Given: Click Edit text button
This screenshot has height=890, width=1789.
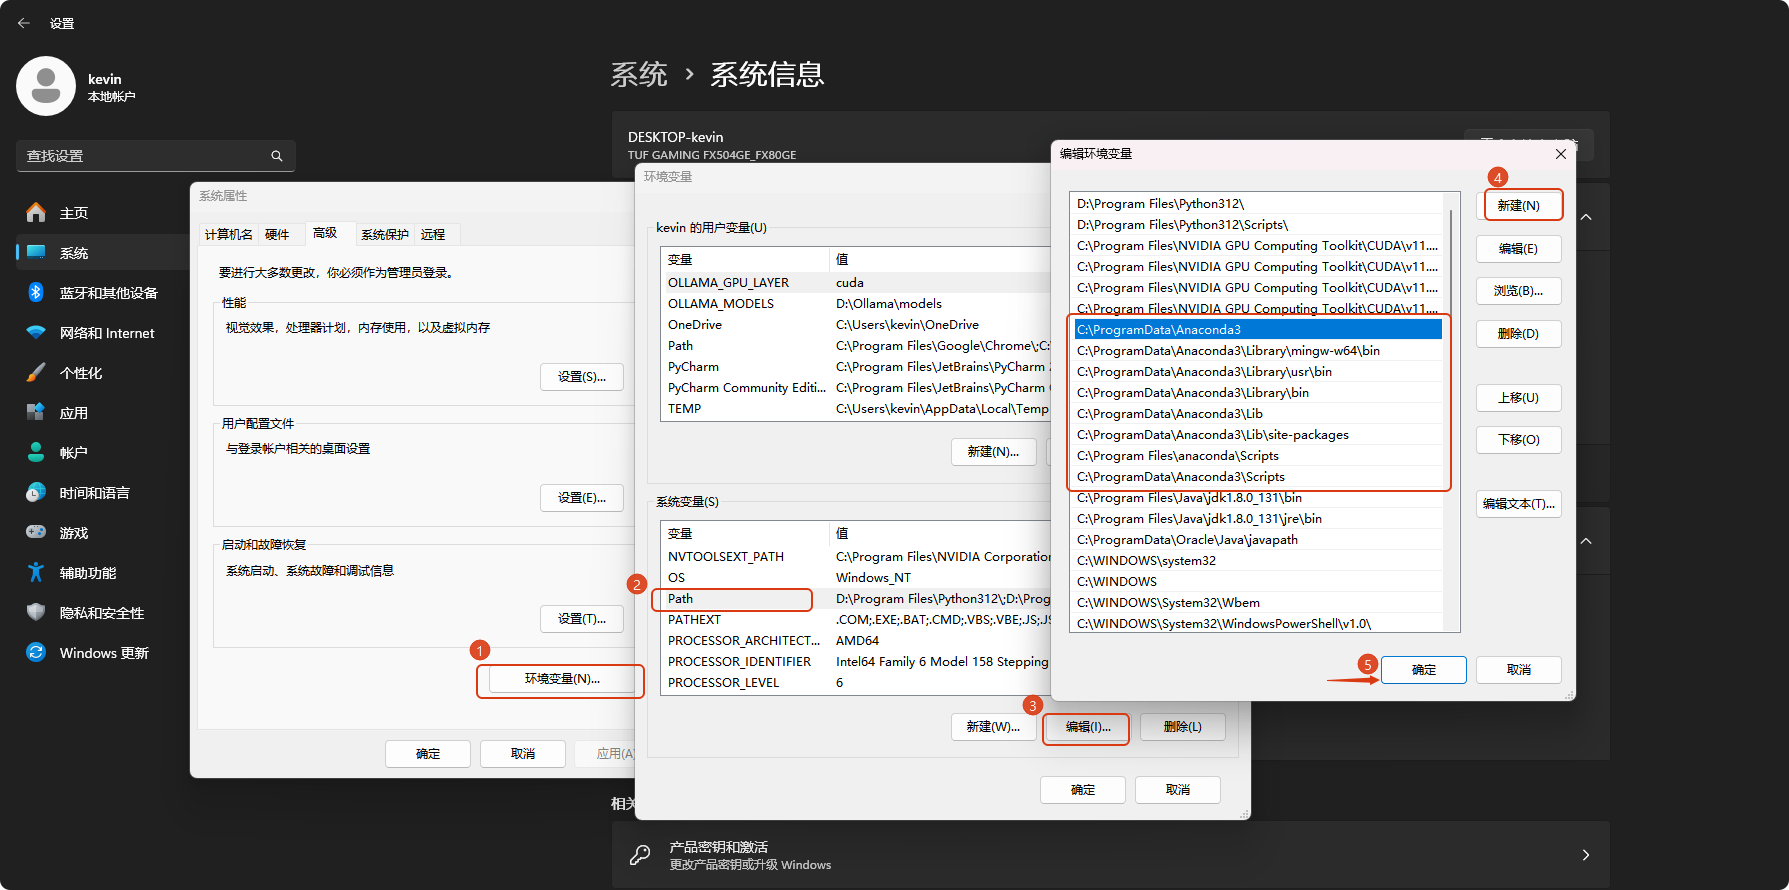Looking at the screenshot, I should (x=1518, y=504).
